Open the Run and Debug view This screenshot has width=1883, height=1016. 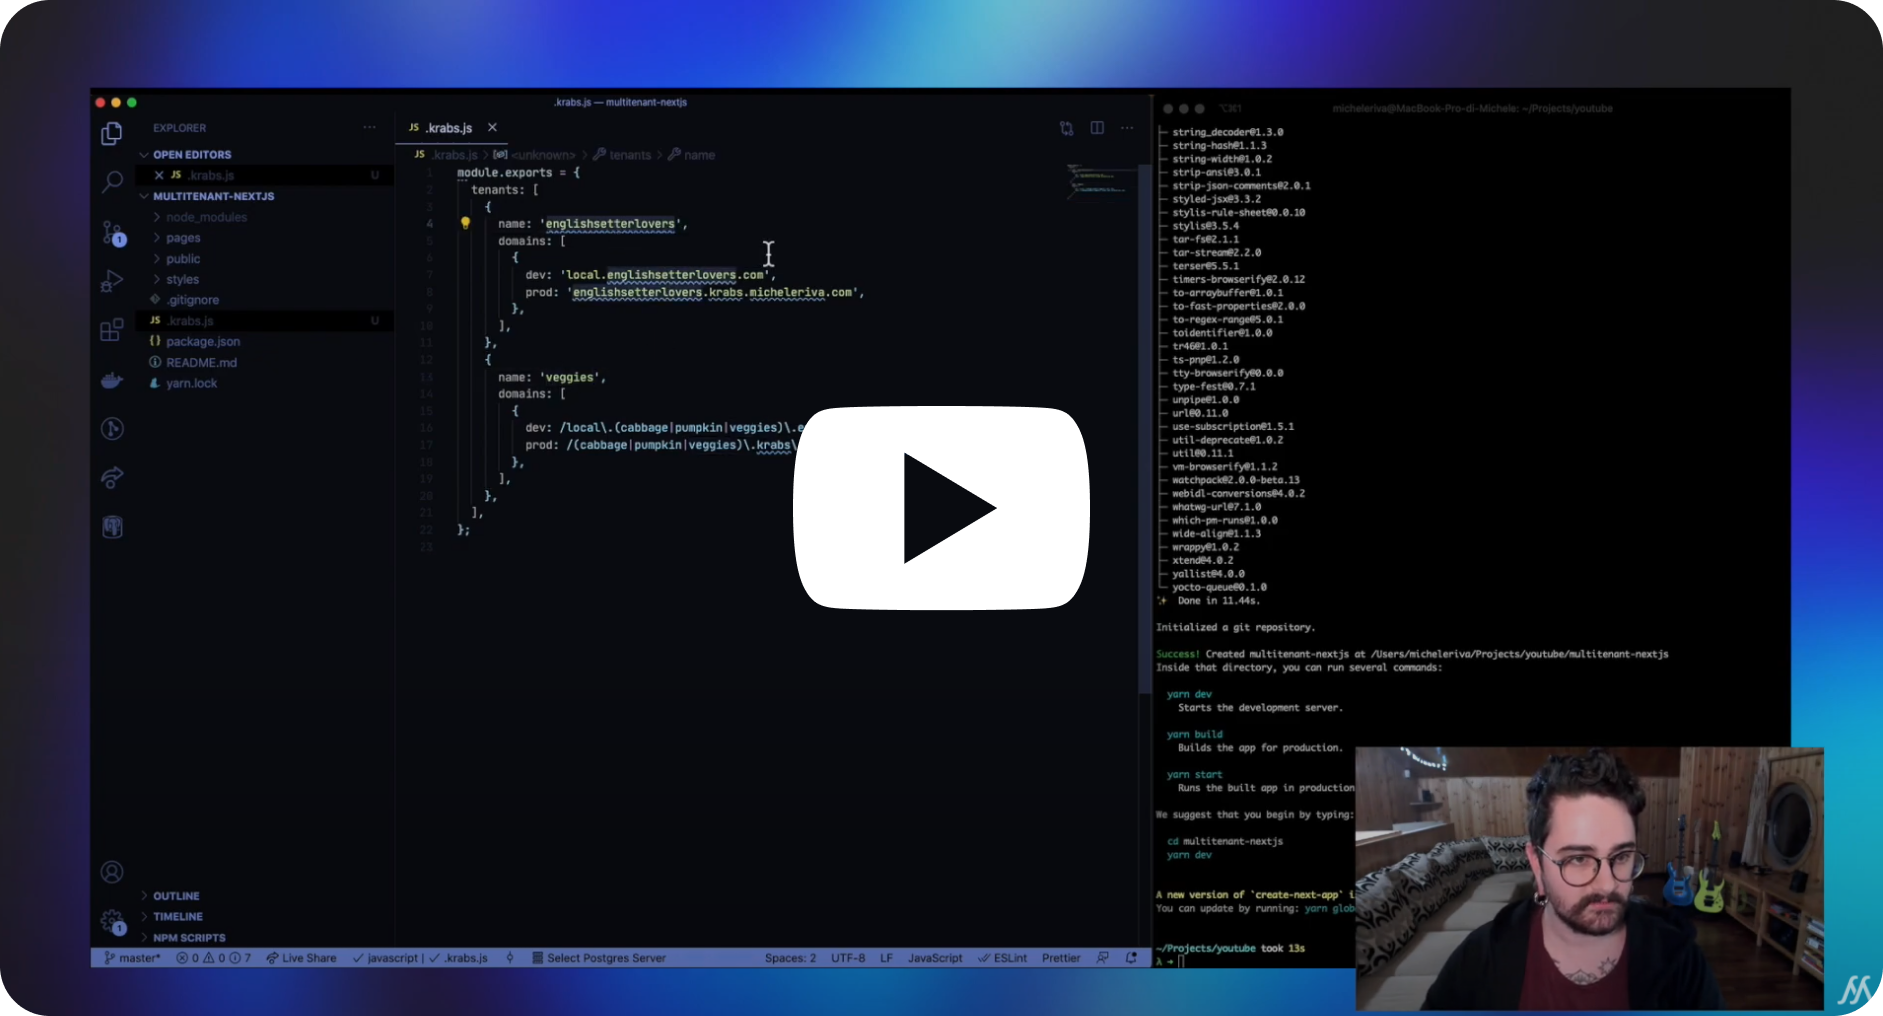(x=112, y=281)
